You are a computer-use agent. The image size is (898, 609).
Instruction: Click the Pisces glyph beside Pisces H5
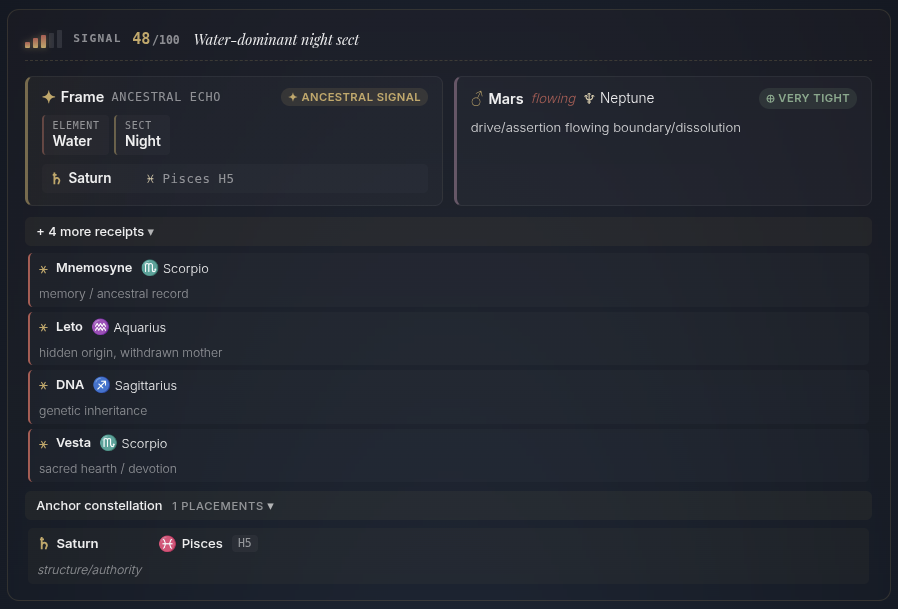pos(150,179)
